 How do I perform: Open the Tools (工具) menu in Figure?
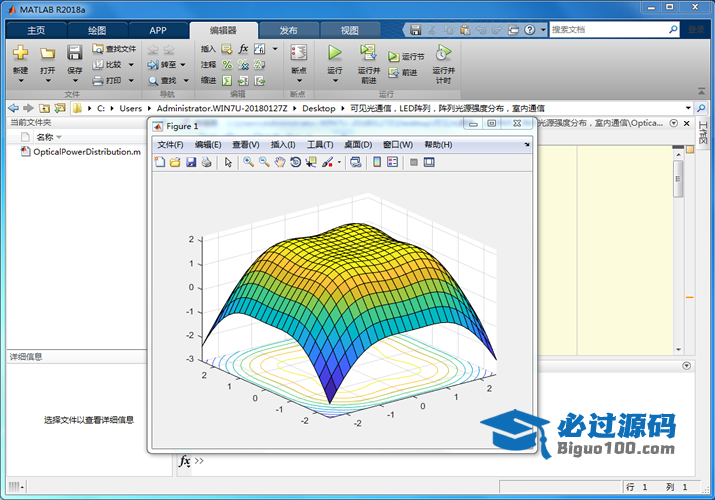[x=320, y=145]
